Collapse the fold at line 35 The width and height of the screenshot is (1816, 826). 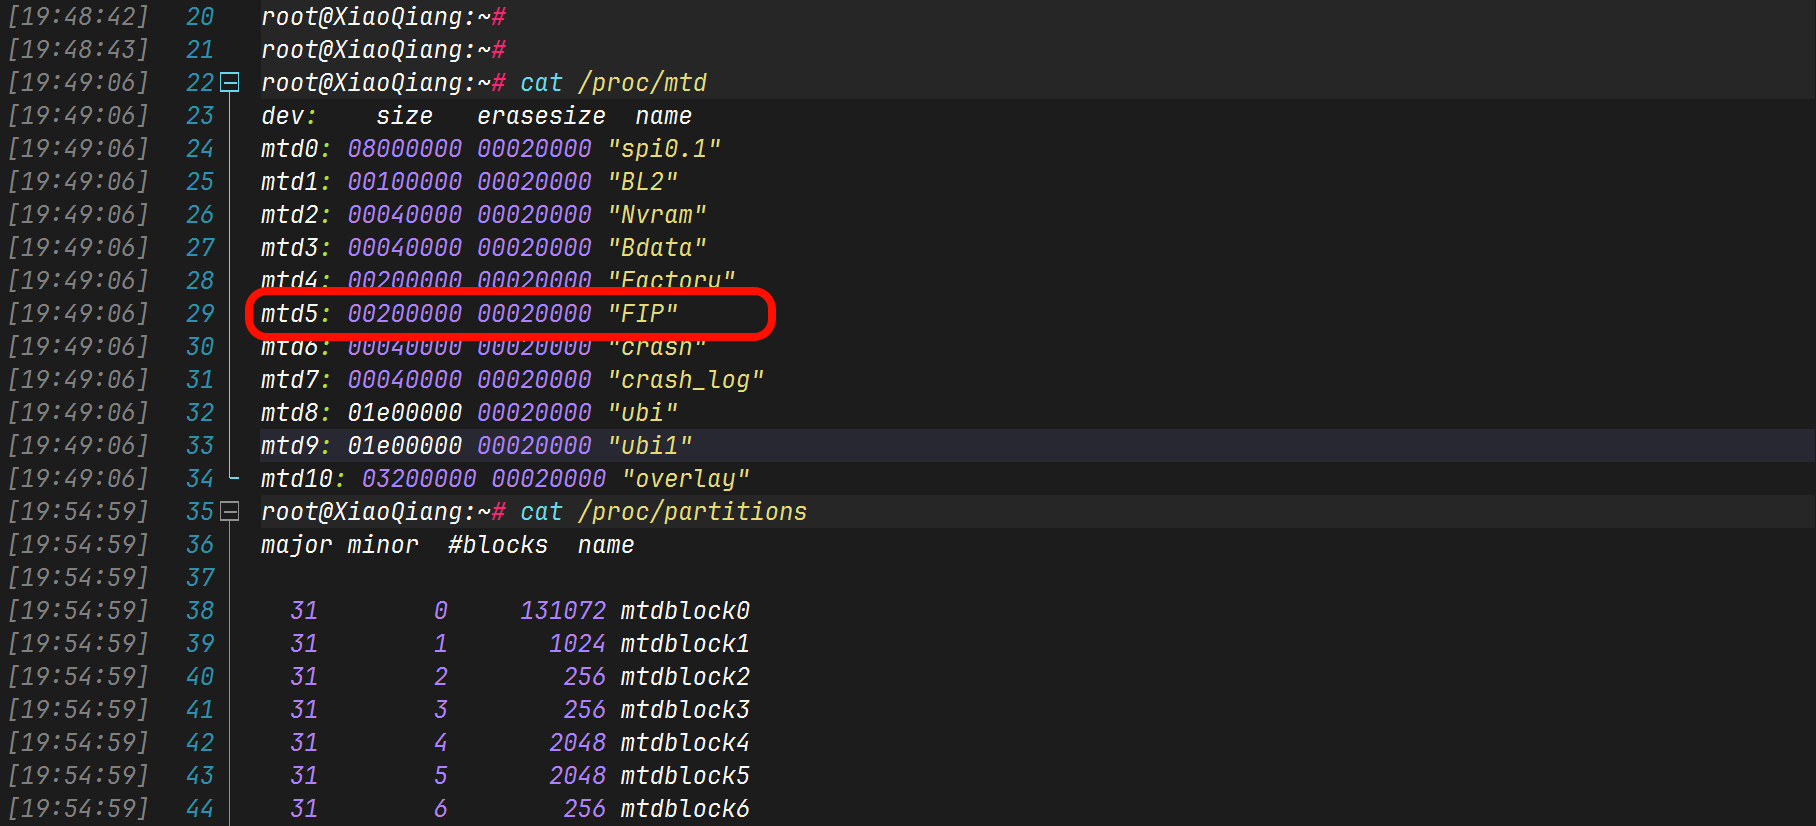tap(229, 512)
